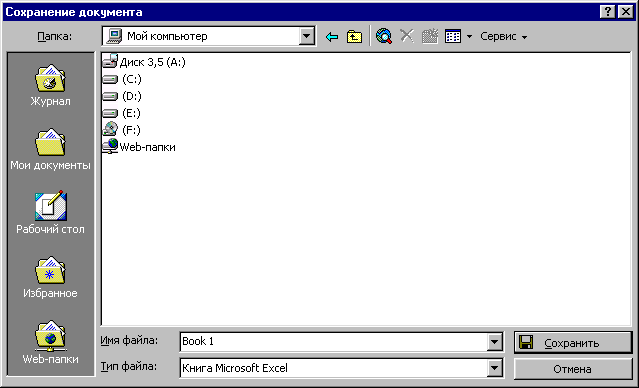Open the Сервис menu
The width and height of the screenshot is (639, 388).
click(504, 36)
